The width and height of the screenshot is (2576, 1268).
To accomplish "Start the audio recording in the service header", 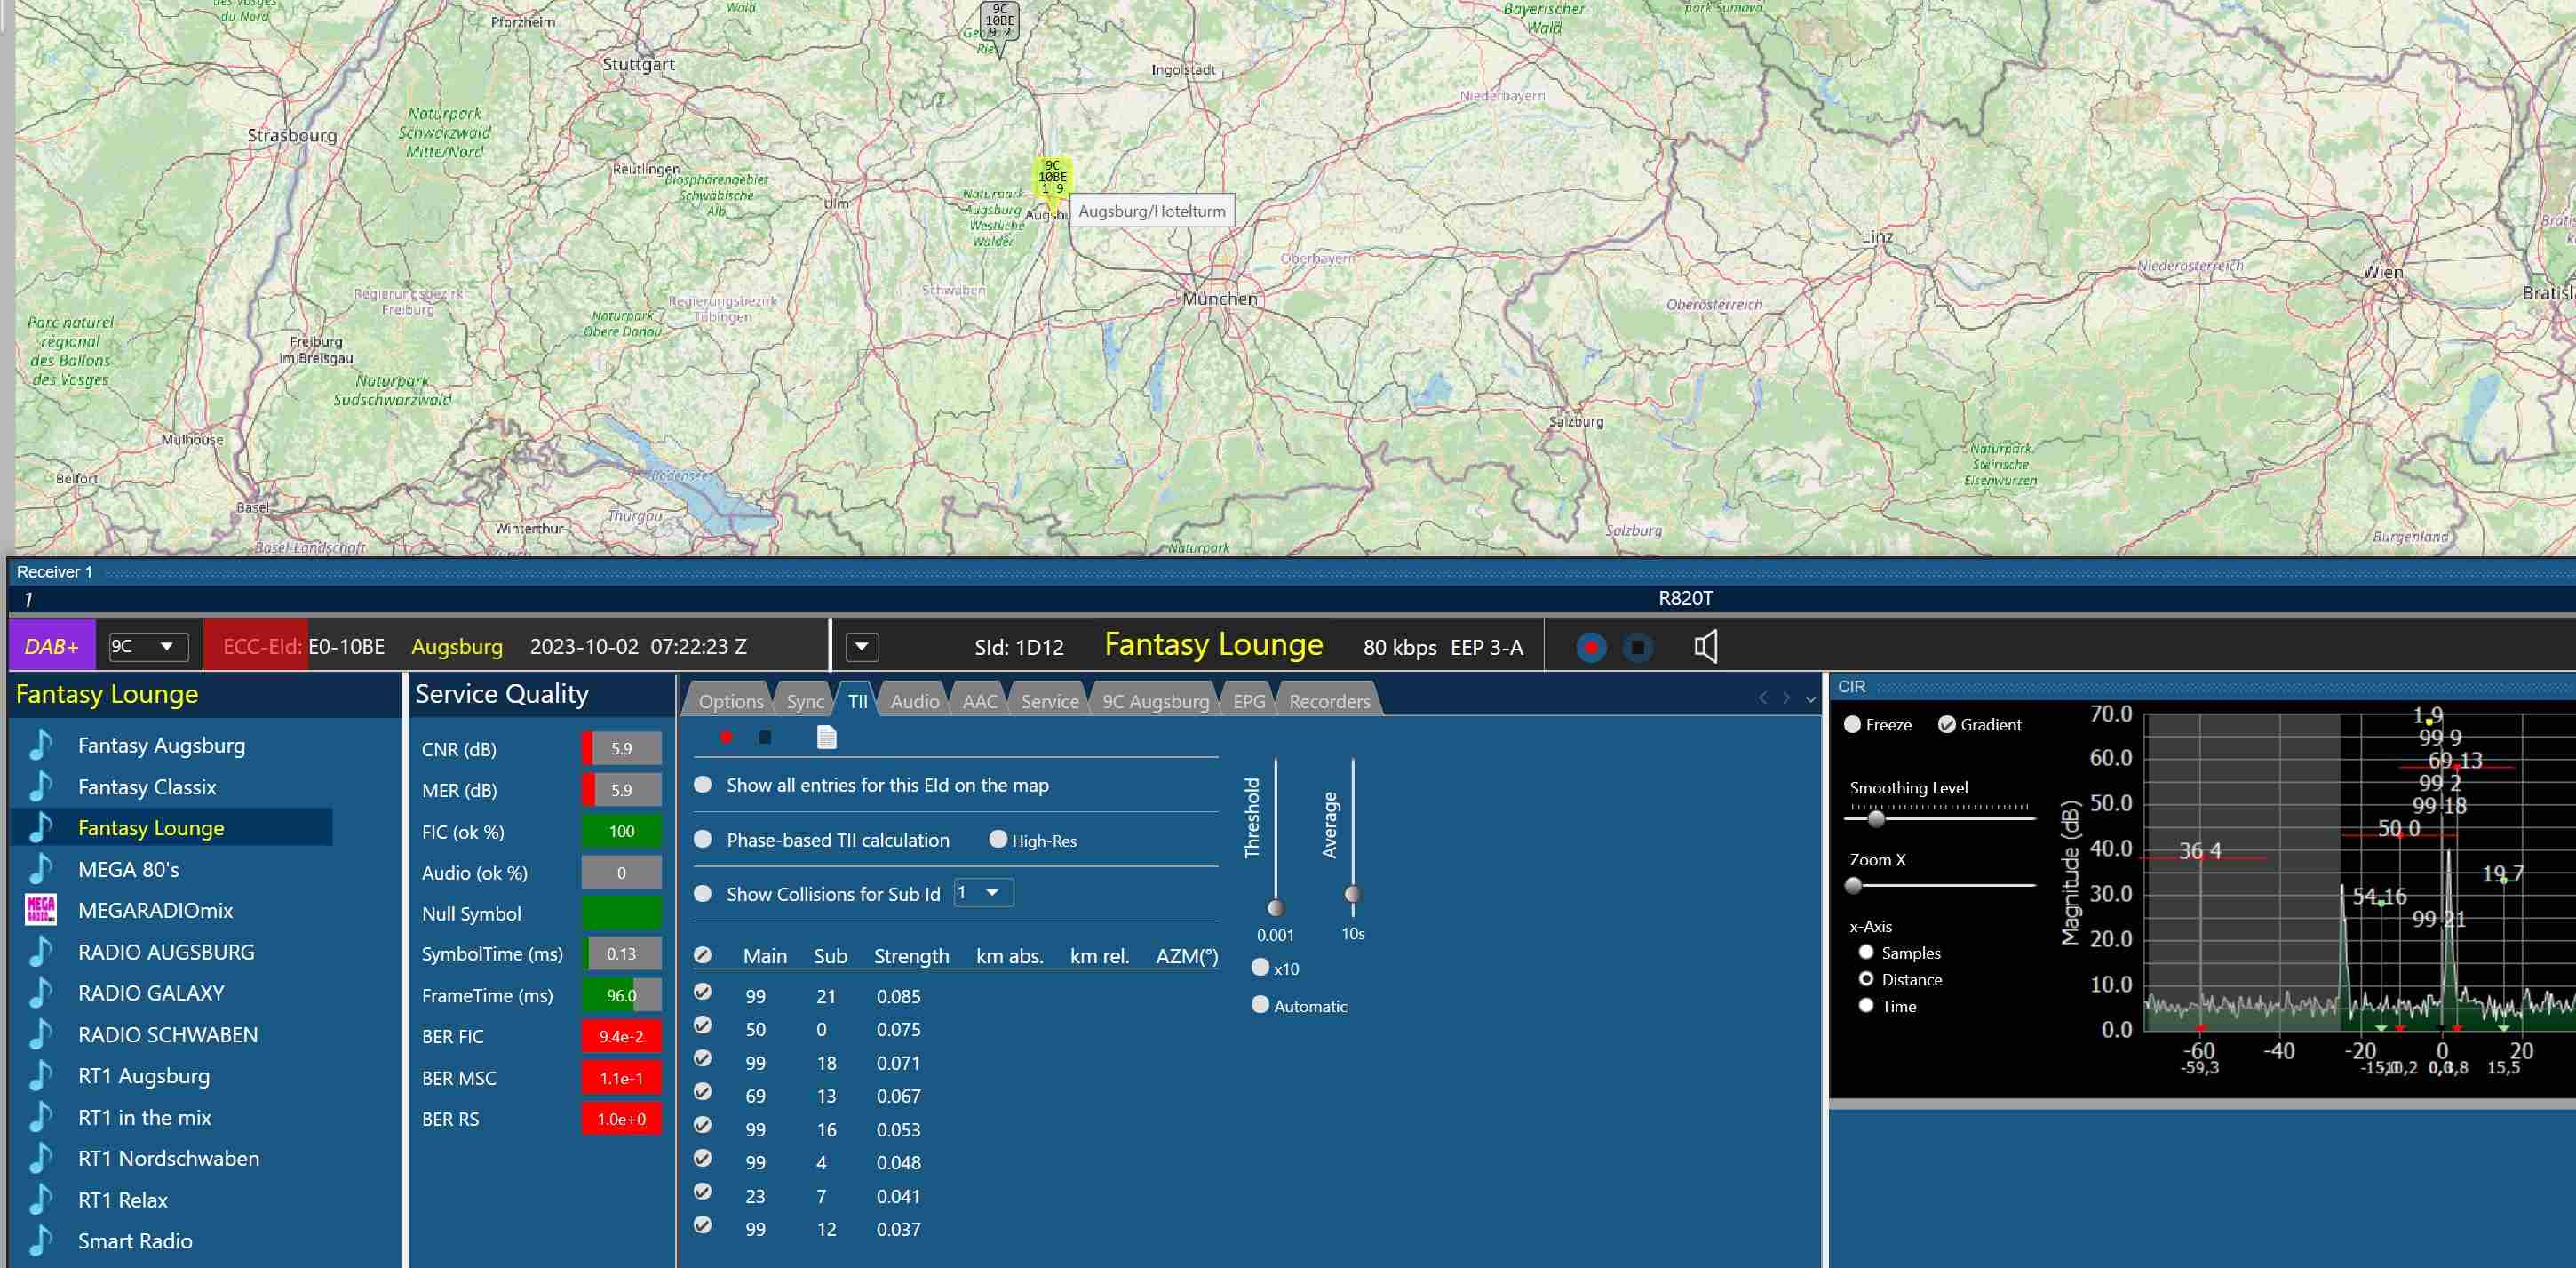I will pyautogui.click(x=1591, y=647).
